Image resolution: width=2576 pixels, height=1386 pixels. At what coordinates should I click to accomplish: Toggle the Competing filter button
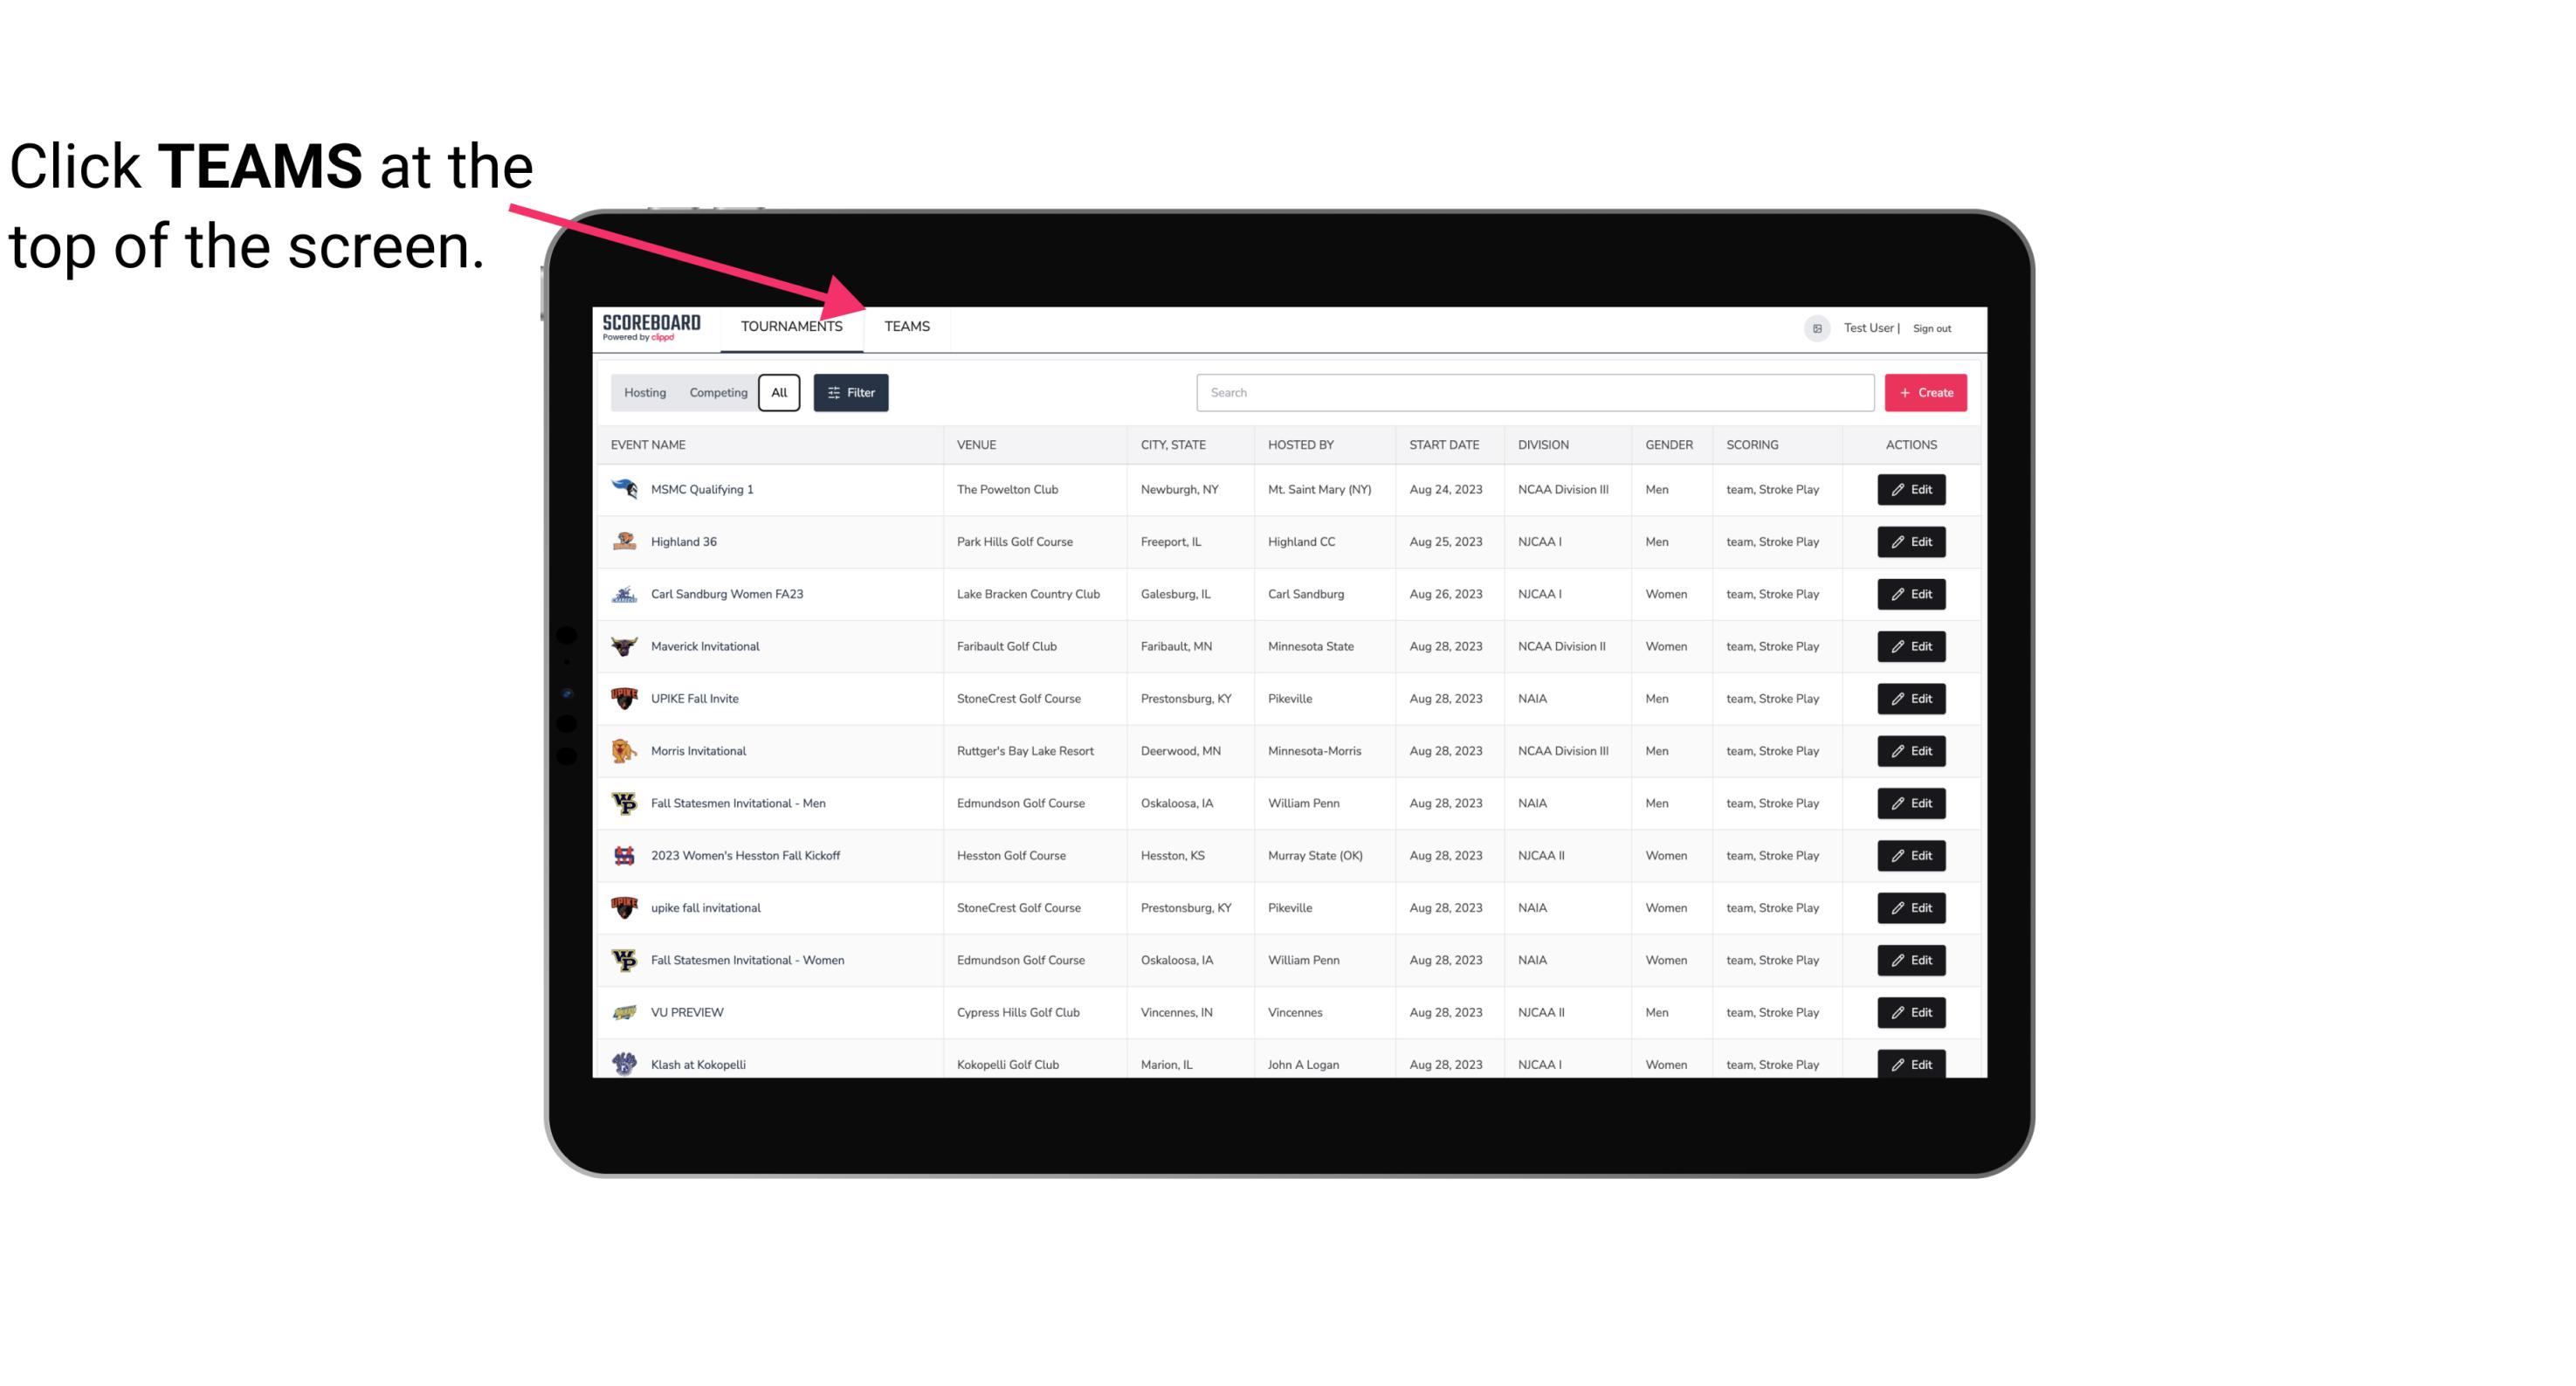[x=717, y=393]
